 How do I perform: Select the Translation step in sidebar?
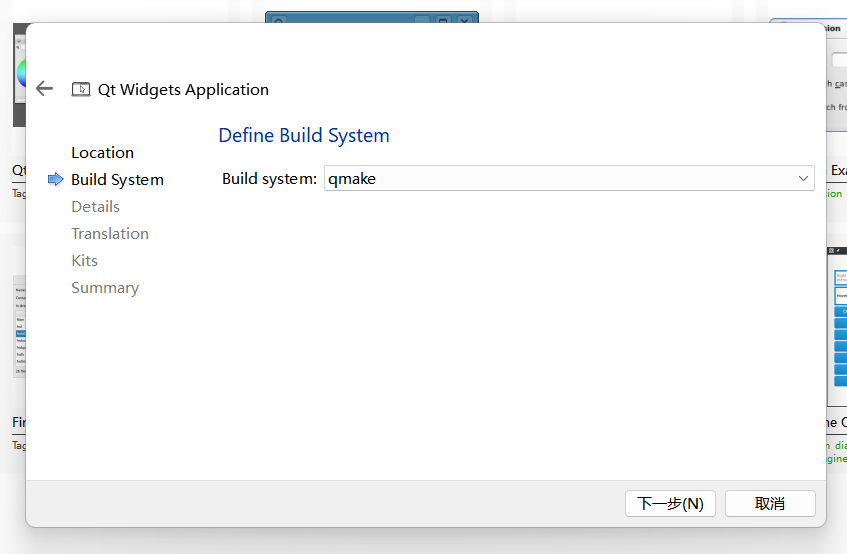tap(110, 234)
